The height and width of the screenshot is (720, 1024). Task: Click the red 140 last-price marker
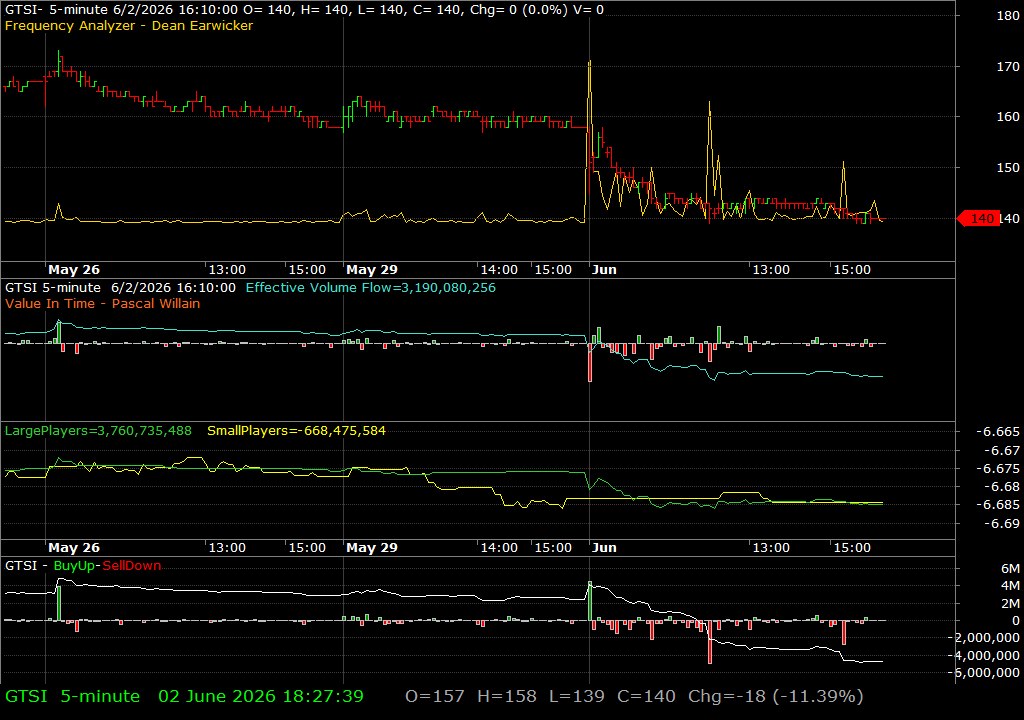[978, 219]
